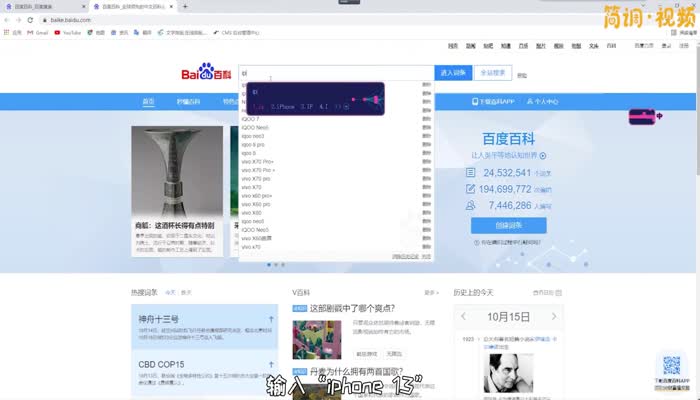Open a new browser tab with plus icon

coord(186,6)
